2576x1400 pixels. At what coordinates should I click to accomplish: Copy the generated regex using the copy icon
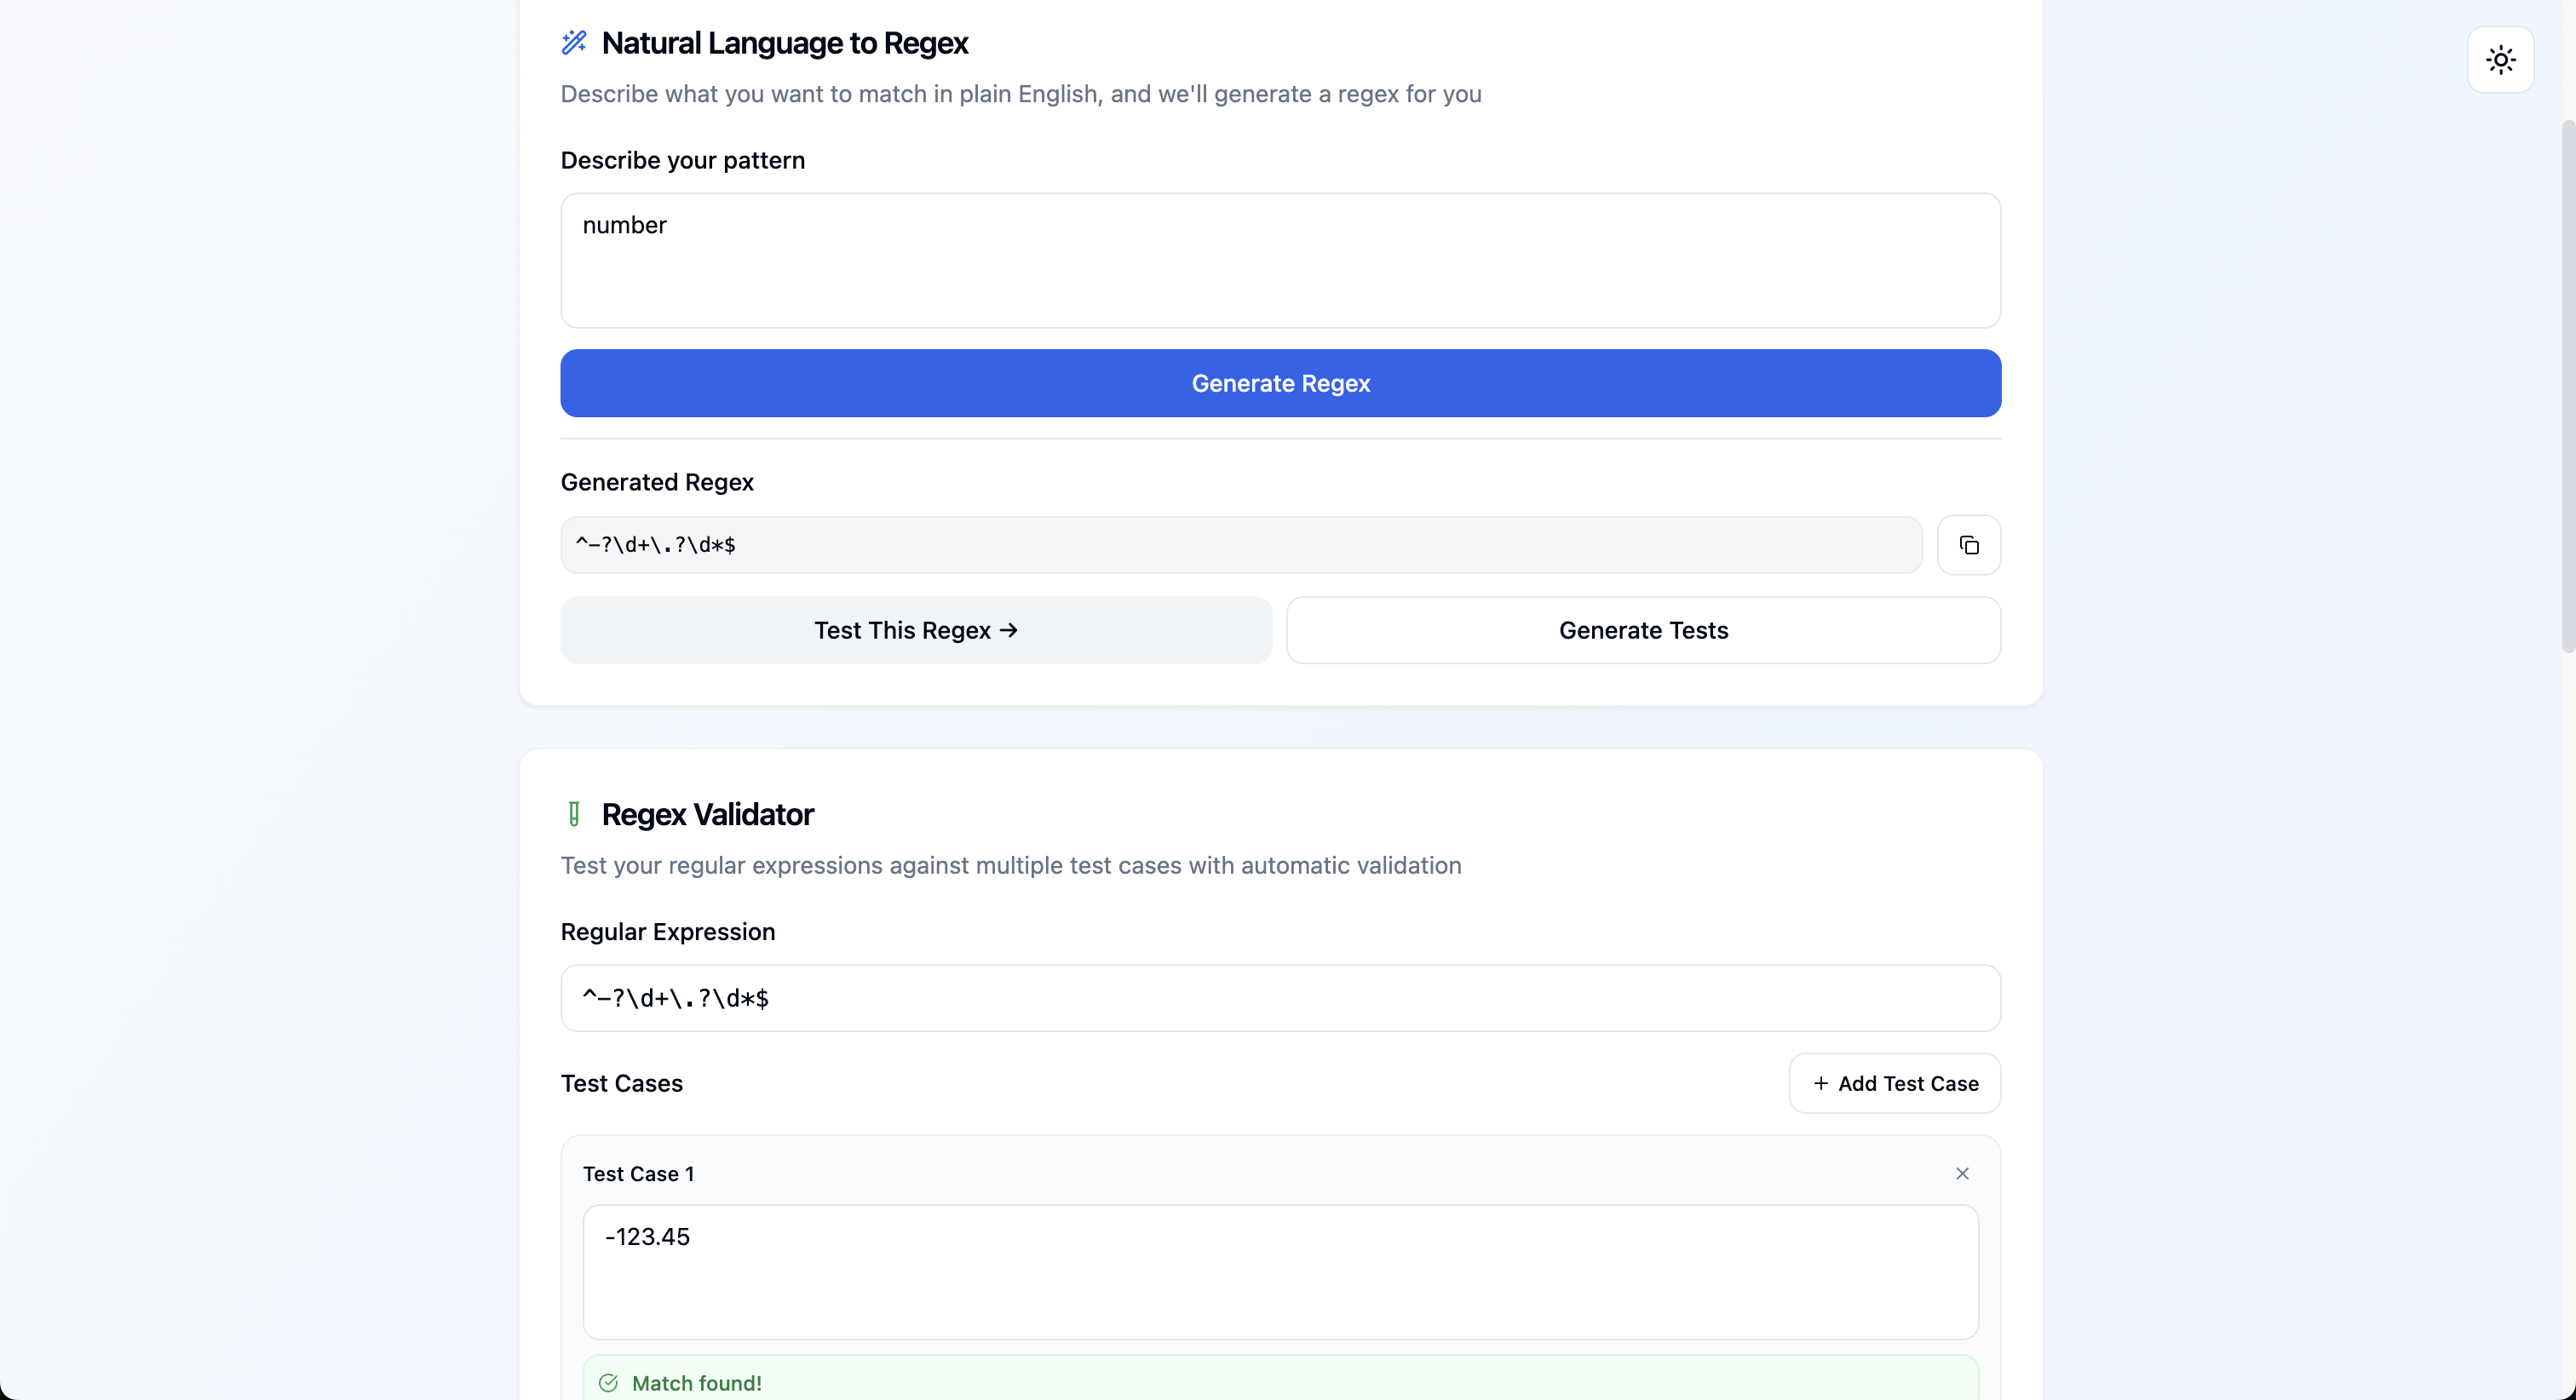(x=1970, y=544)
